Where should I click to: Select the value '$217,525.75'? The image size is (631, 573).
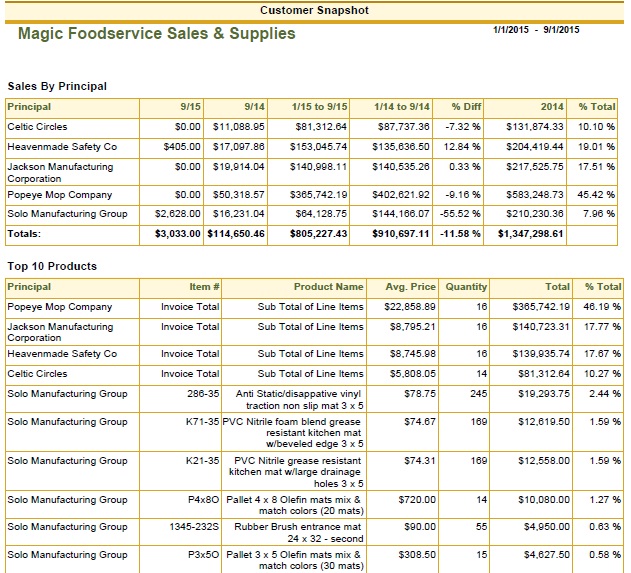535,167
